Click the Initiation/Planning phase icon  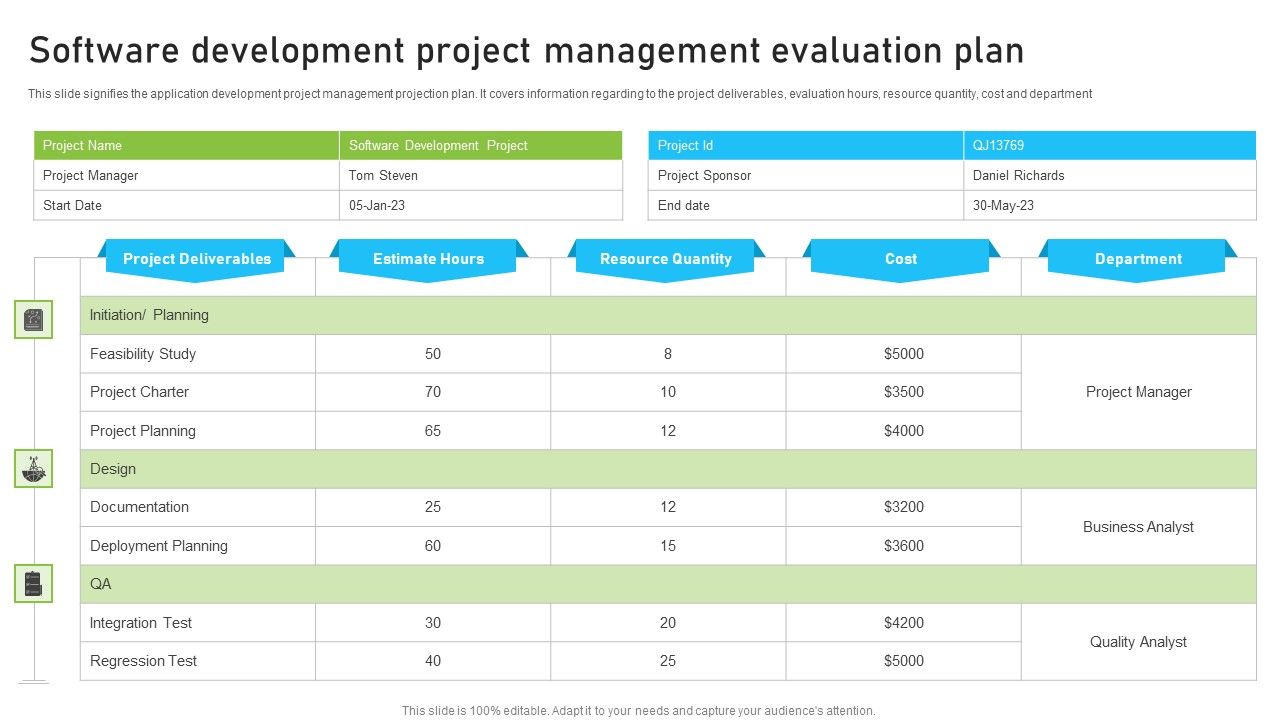[x=33, y=320]
